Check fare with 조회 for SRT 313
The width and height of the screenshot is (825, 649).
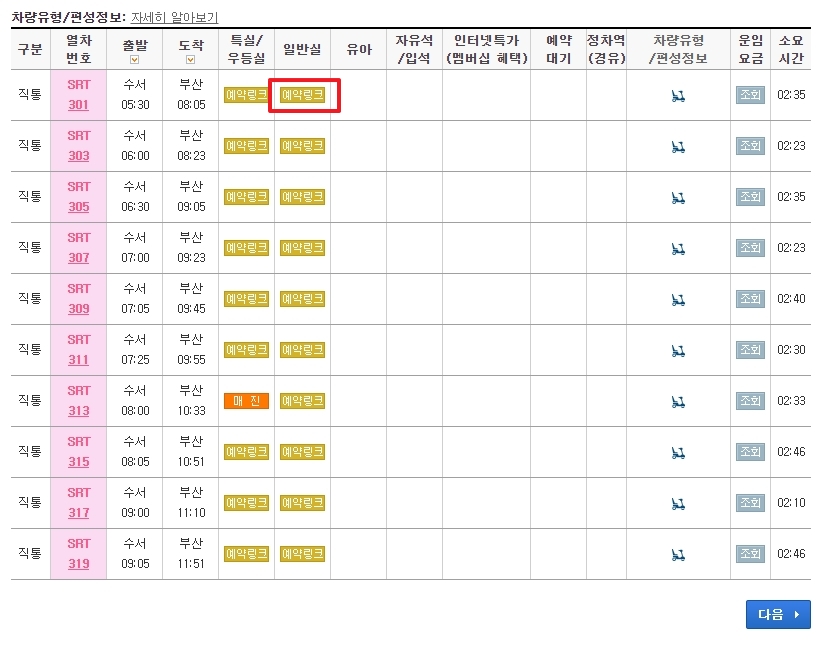coord(750,401)
